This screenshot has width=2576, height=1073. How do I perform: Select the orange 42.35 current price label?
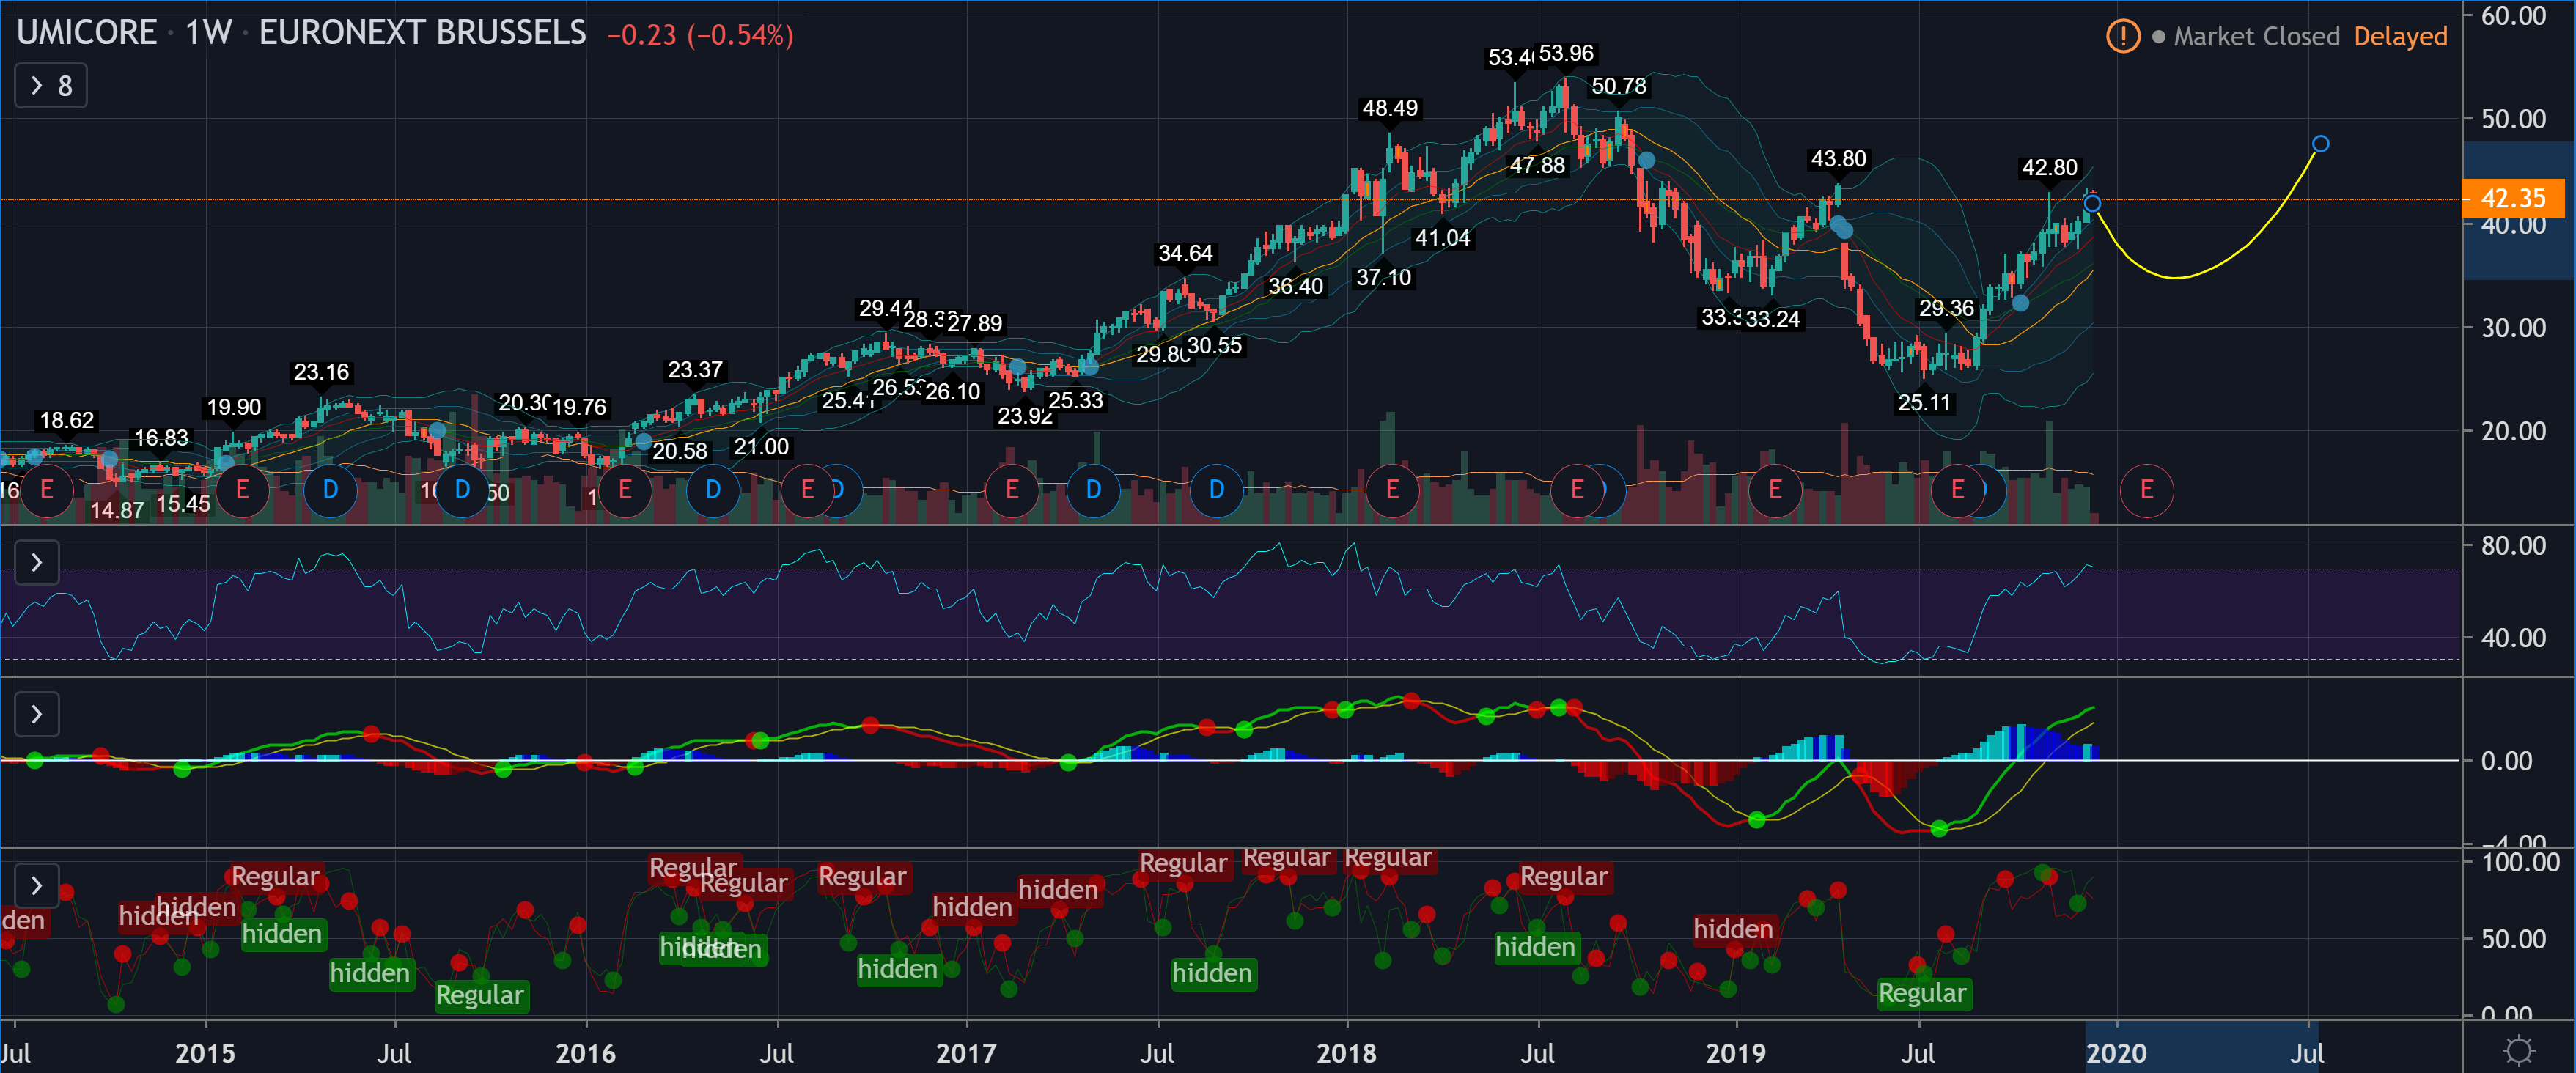coord(2512,198)
